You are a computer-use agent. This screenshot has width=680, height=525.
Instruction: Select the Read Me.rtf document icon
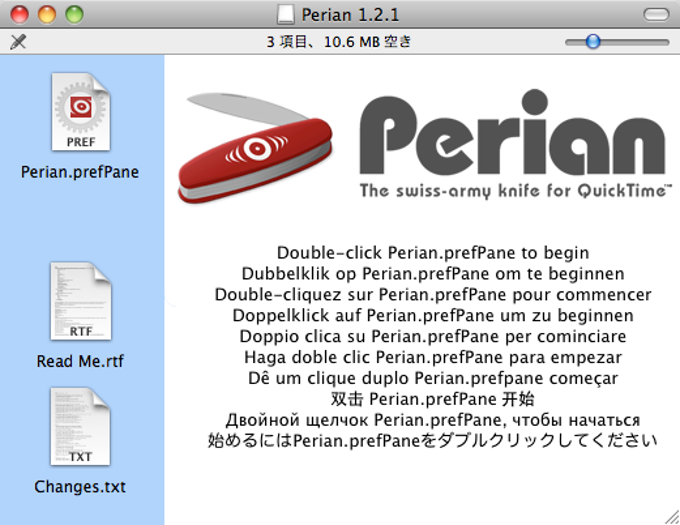[81, 301]
